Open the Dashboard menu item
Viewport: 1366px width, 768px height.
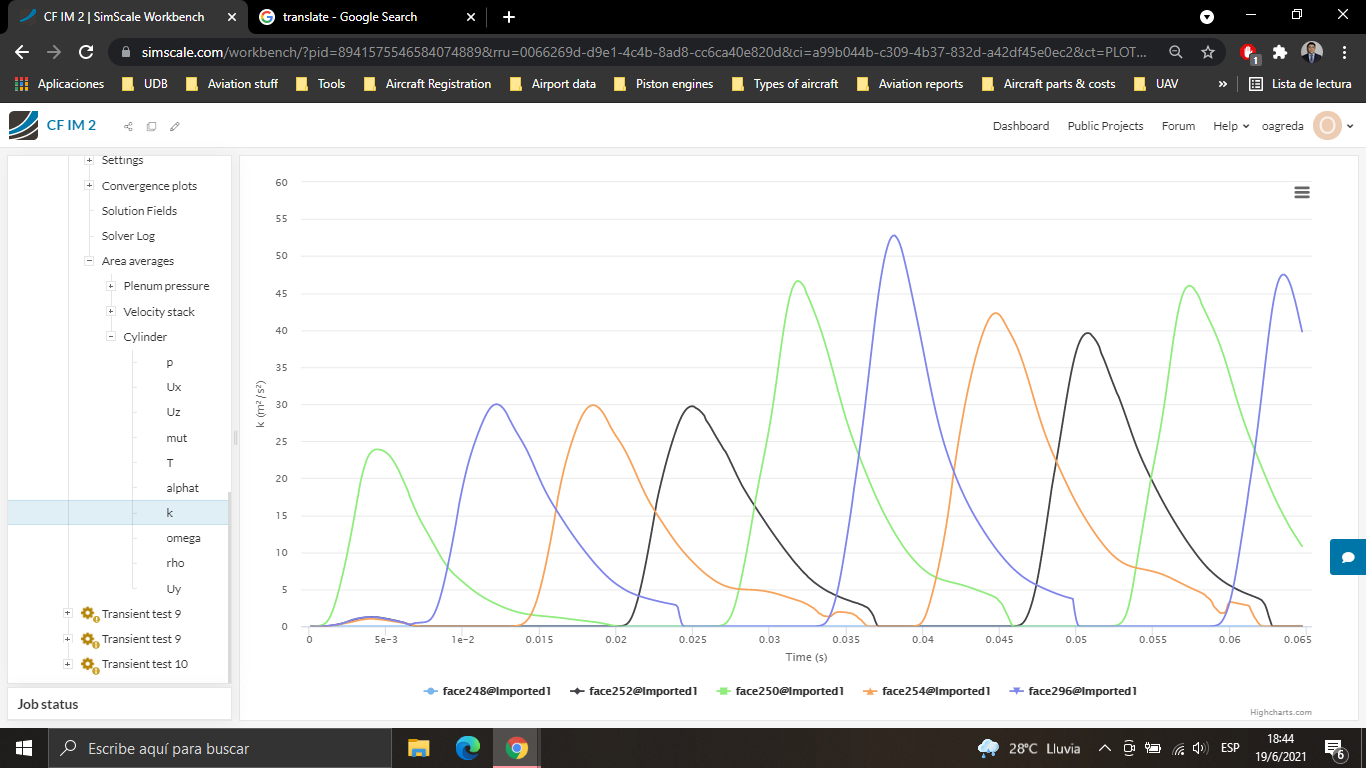(1021, 126)
